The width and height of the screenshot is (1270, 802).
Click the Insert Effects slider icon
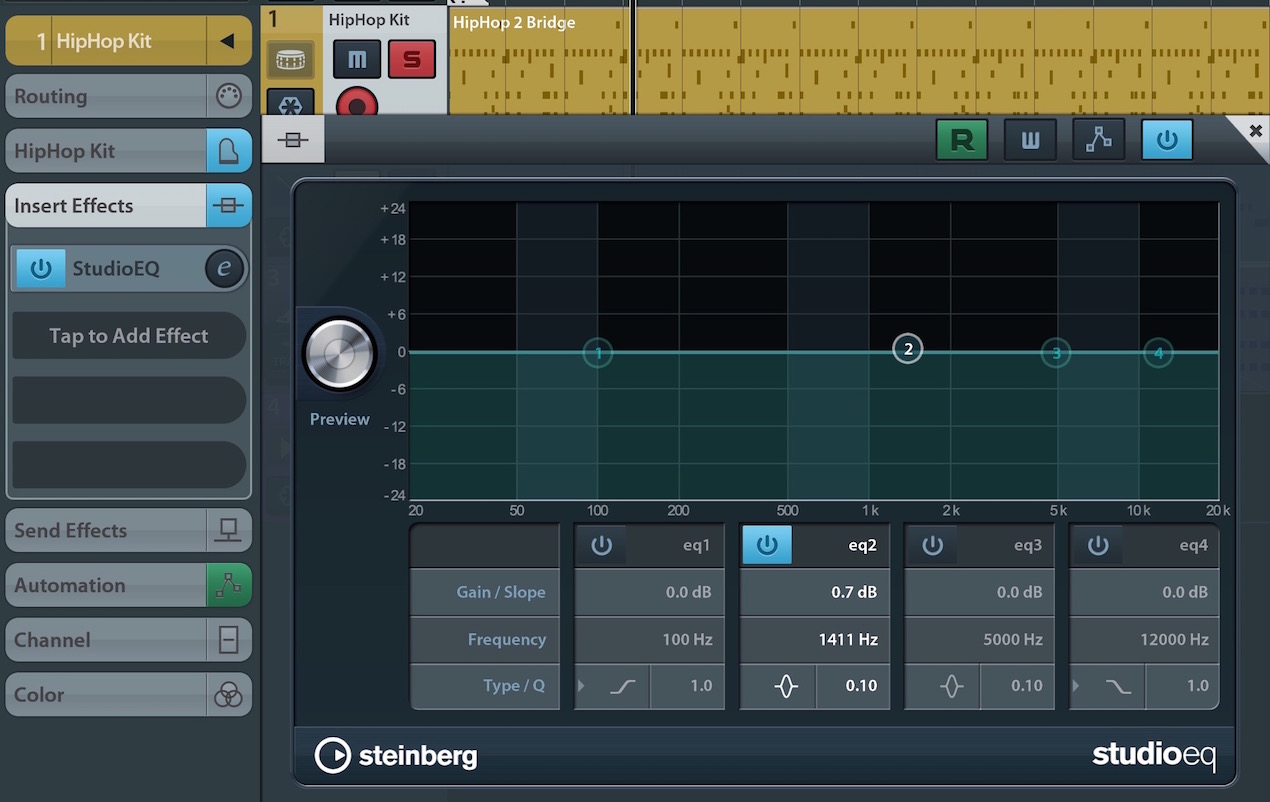tap(228, 205)
